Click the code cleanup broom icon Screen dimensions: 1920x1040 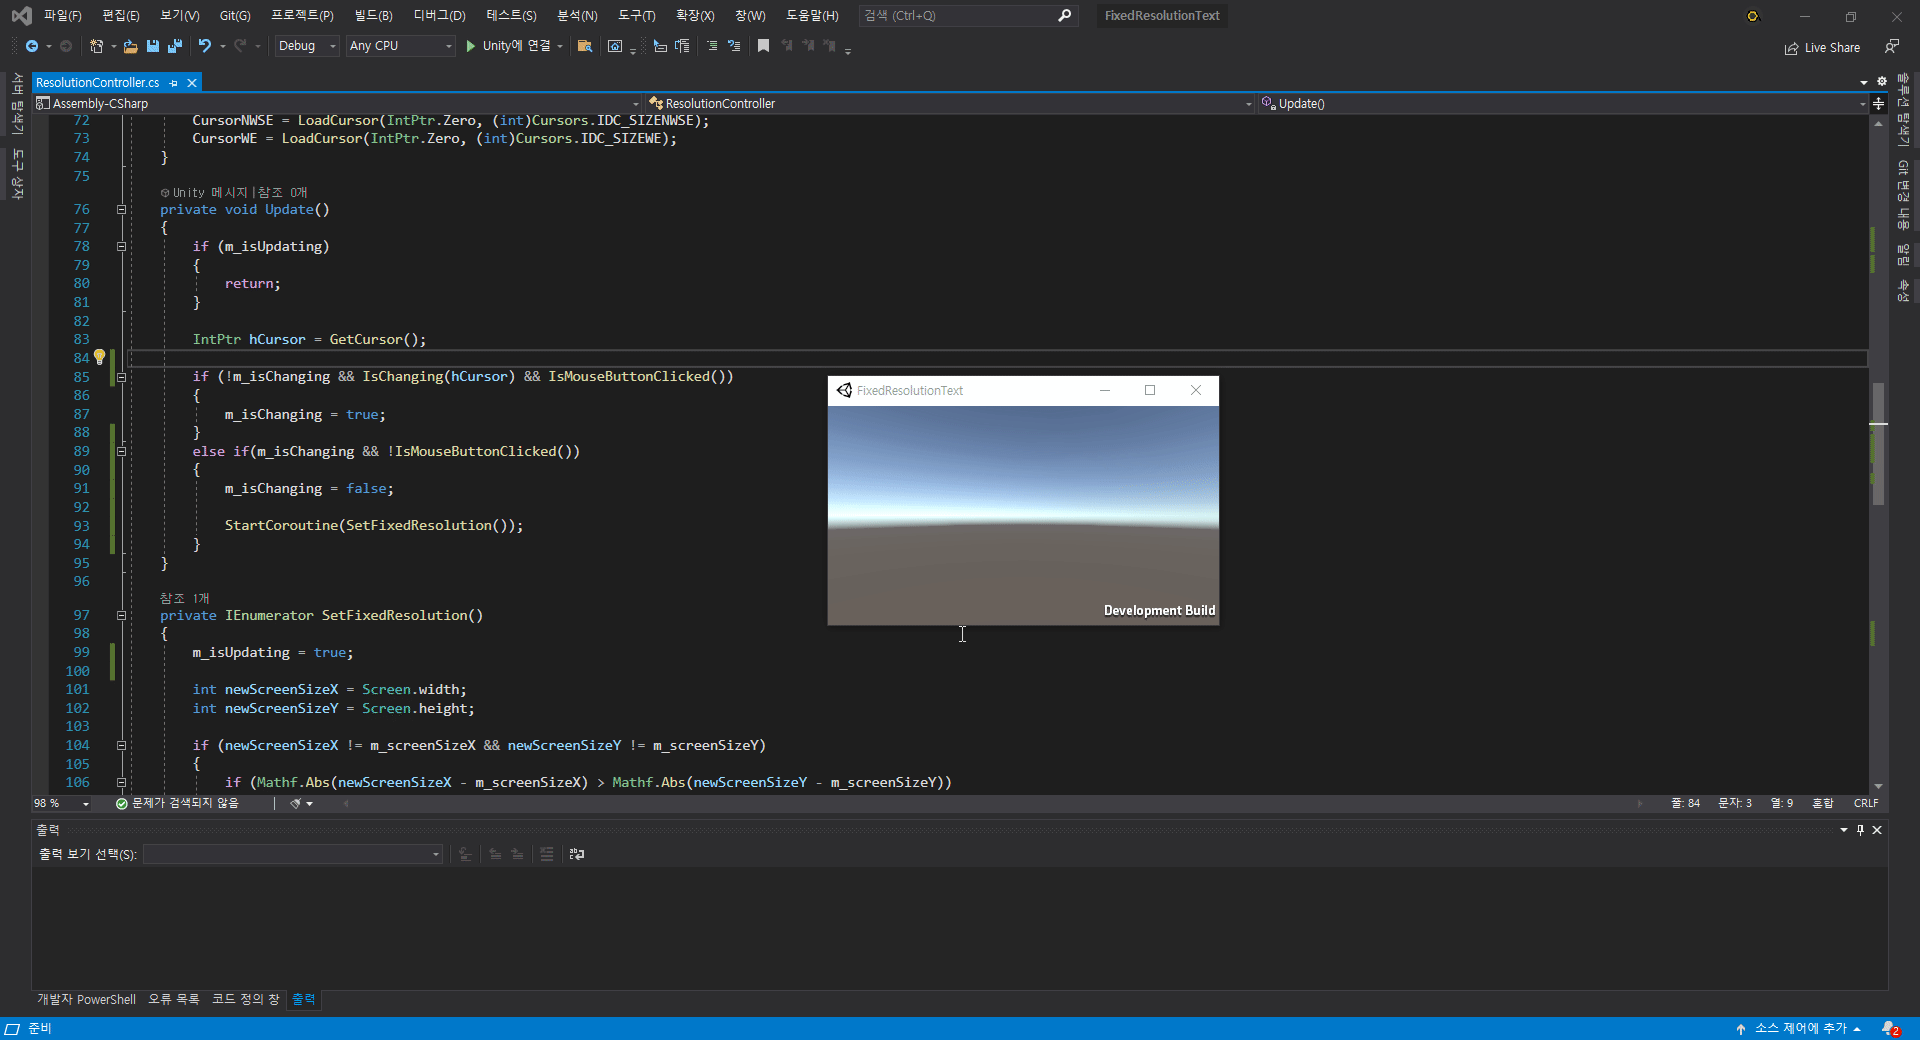(x=295, y=803)
